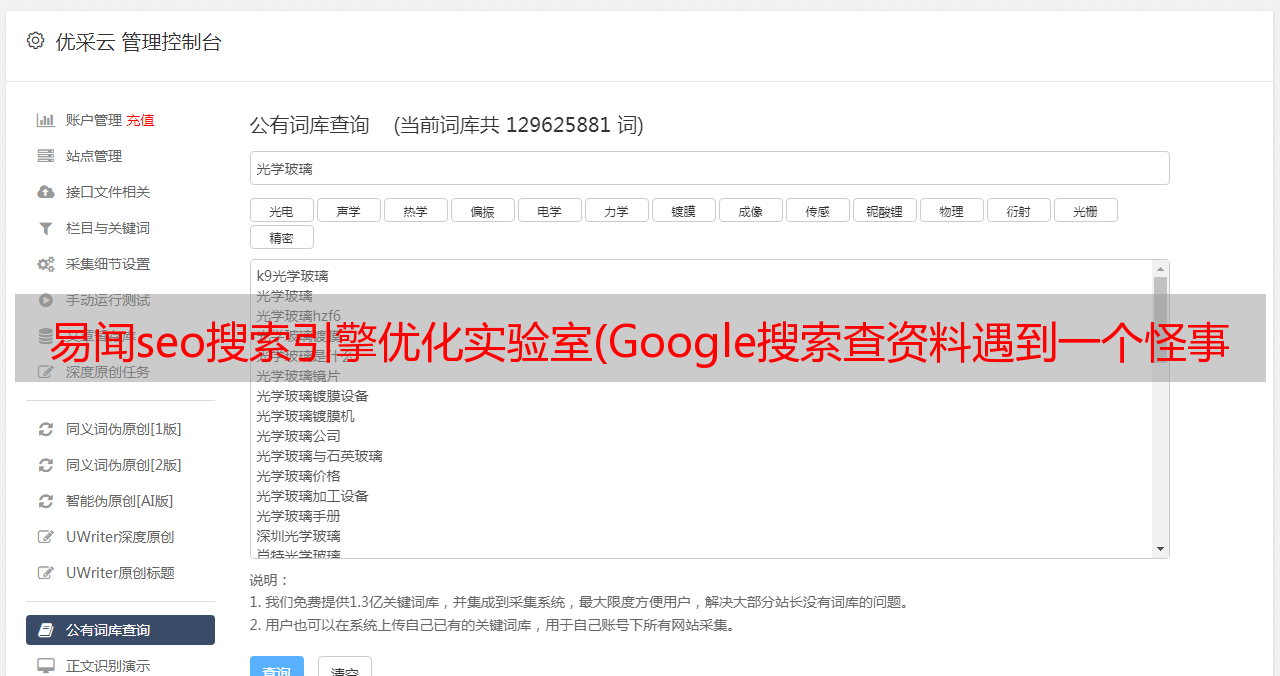Click the filter icon for 栏目与关键词
Viewport: 1280px width, 676px height.
46,228
